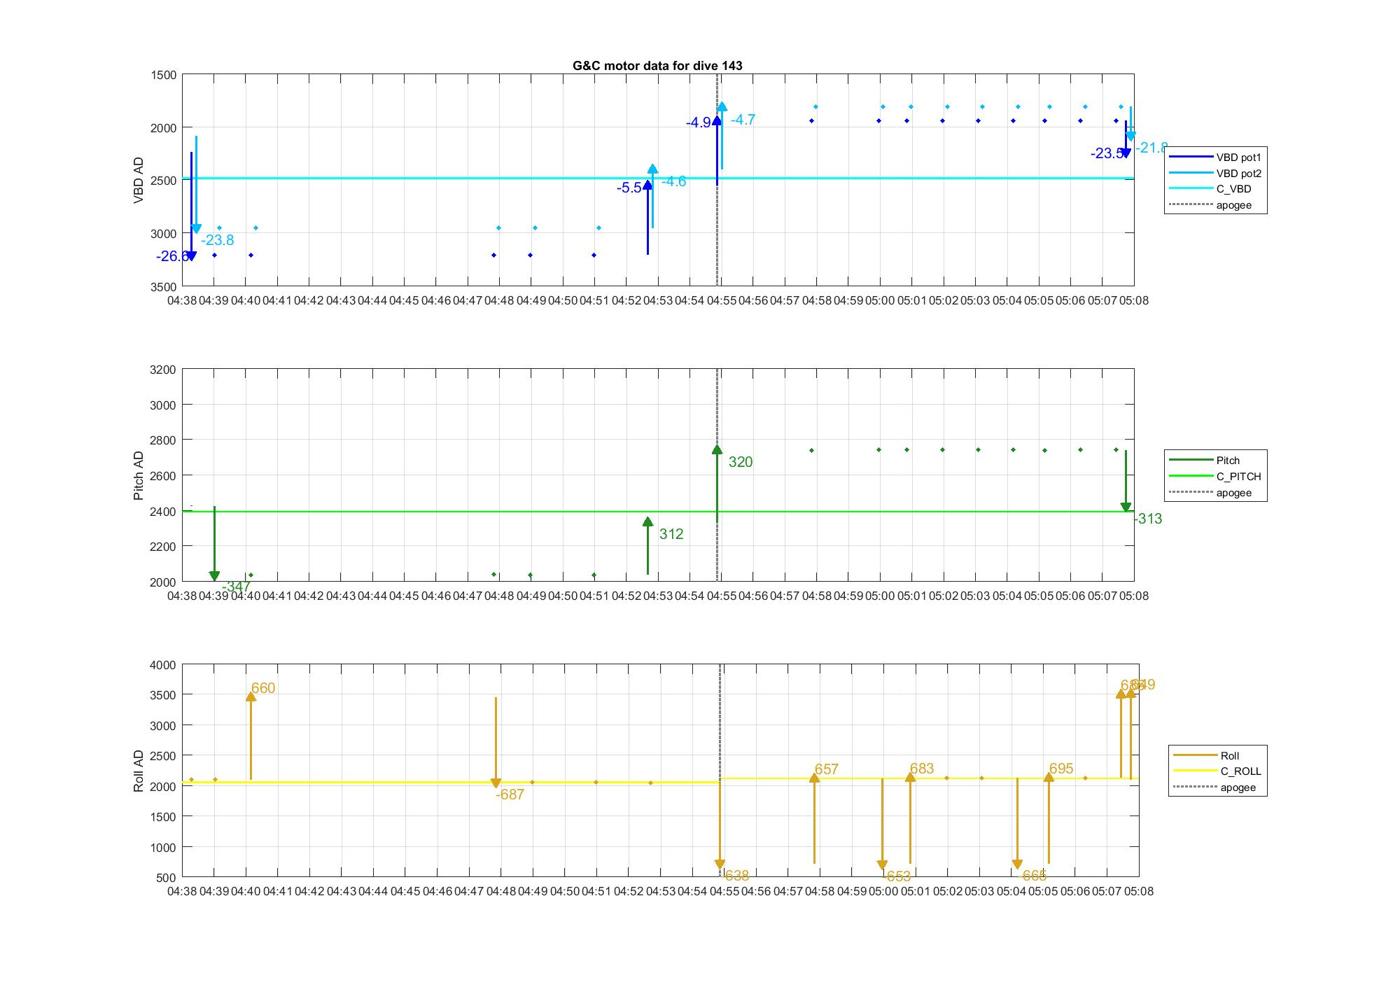Select the 'VBD pot1' legend entry
This screenshot has height=986, width=1400.
tap(1216, 157)
